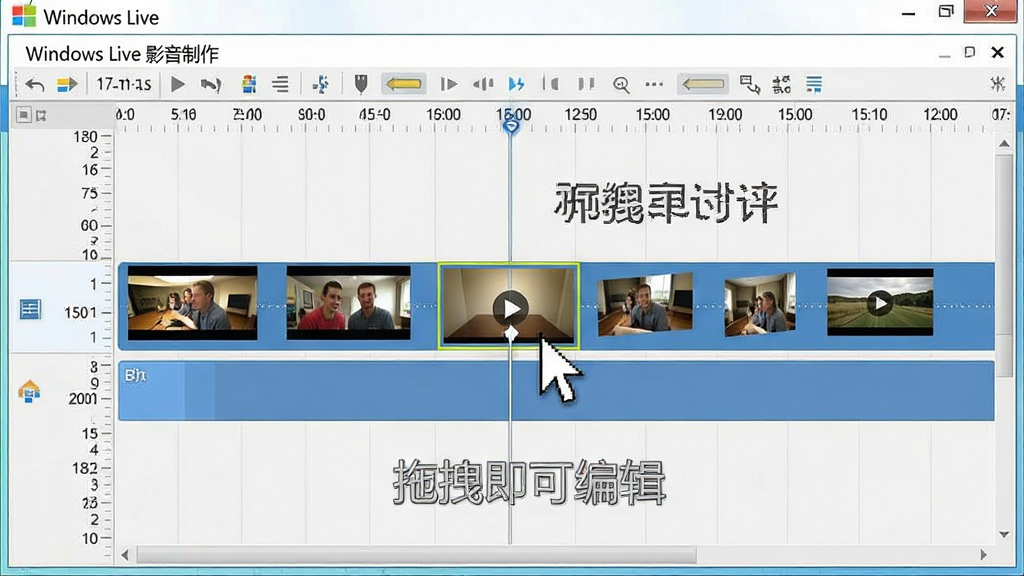The height and width of the screenshot is (576, 1024).
Task: Click the horizontal scrollbar left arrow
Action: (125, 555)
